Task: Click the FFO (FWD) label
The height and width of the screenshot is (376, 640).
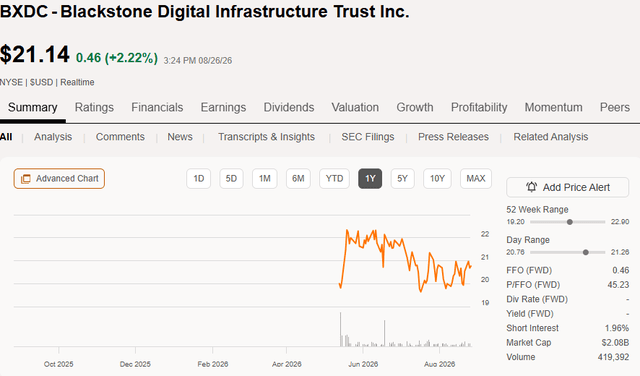Action: coord(529,270)
